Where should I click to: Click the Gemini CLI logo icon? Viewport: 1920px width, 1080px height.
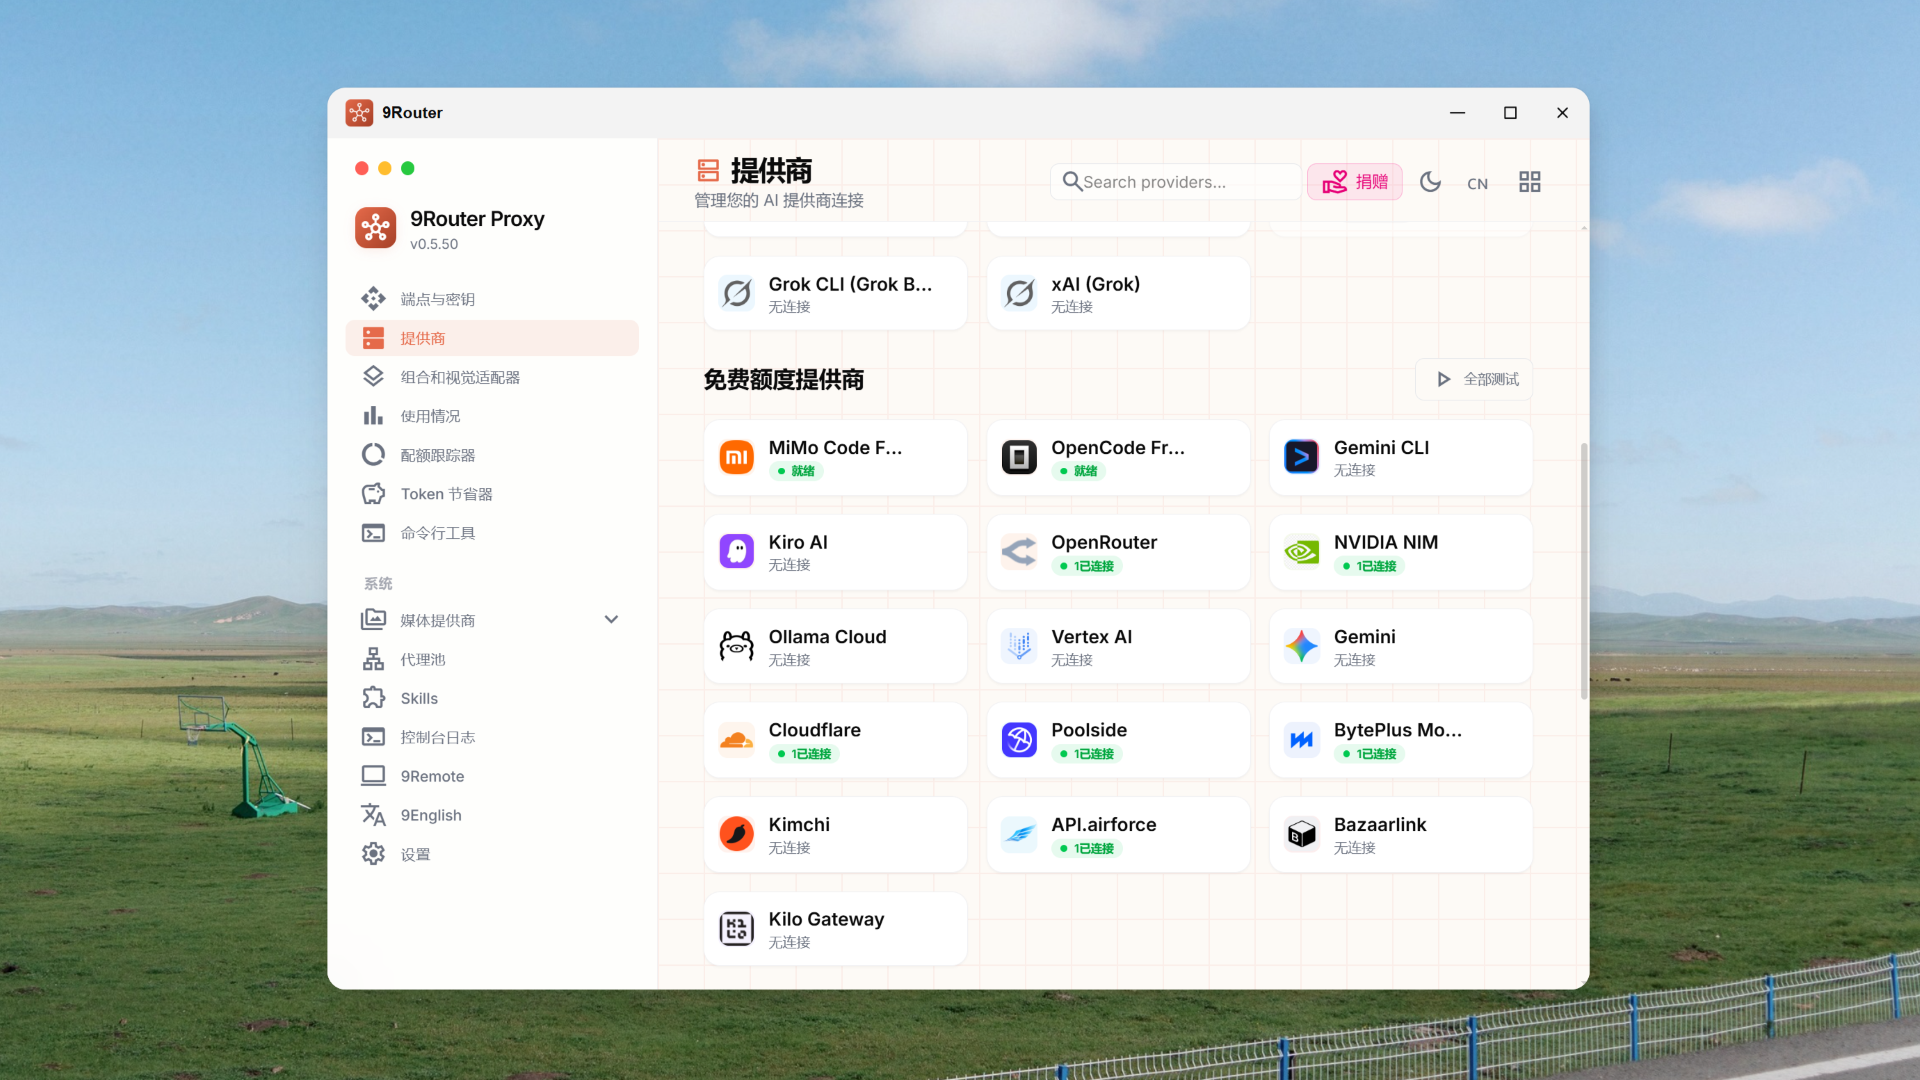tap(1302, 458)
